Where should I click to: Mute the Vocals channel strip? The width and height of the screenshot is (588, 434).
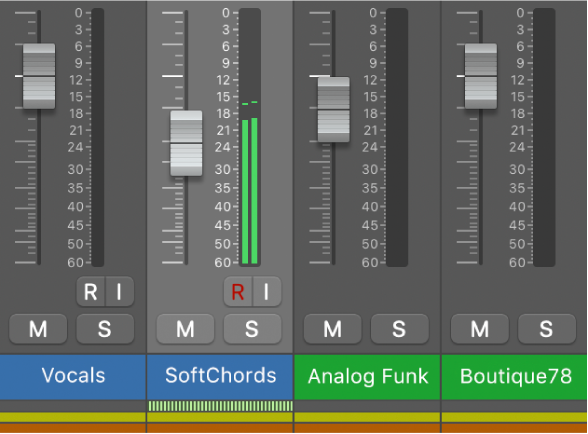click(38, 329)
